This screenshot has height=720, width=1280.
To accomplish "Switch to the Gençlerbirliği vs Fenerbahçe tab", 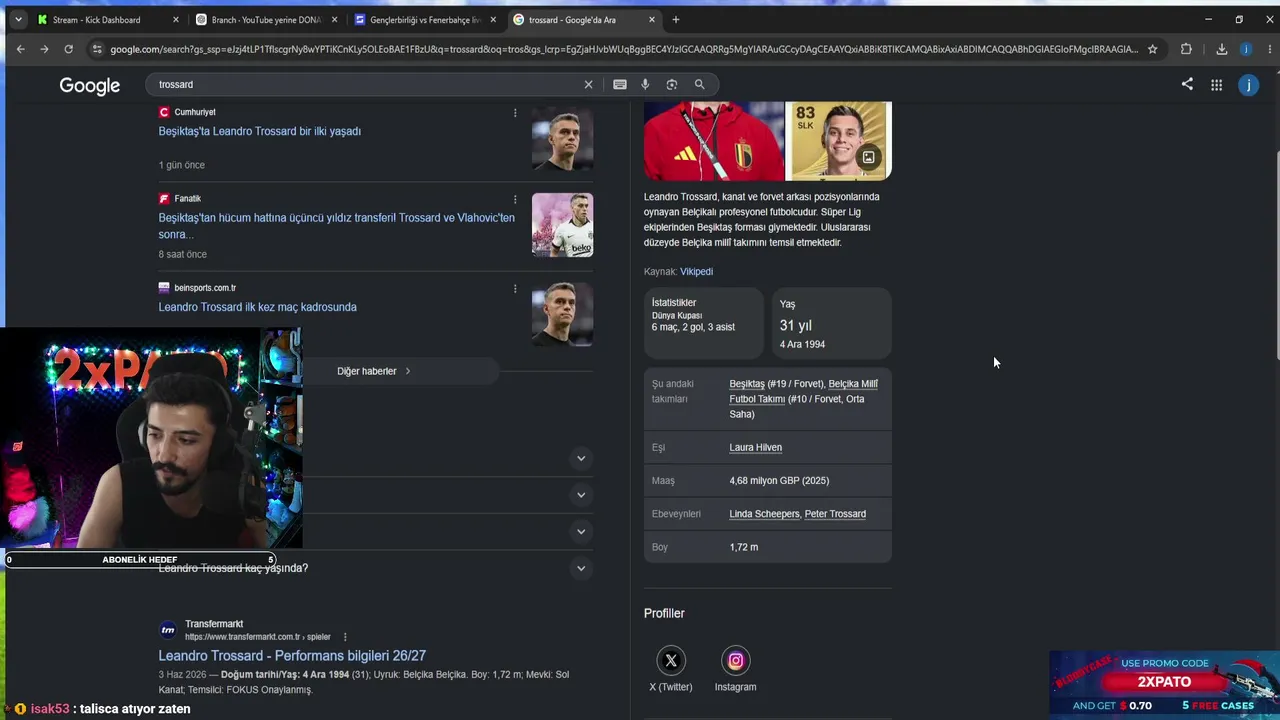I will coord(425,20).
